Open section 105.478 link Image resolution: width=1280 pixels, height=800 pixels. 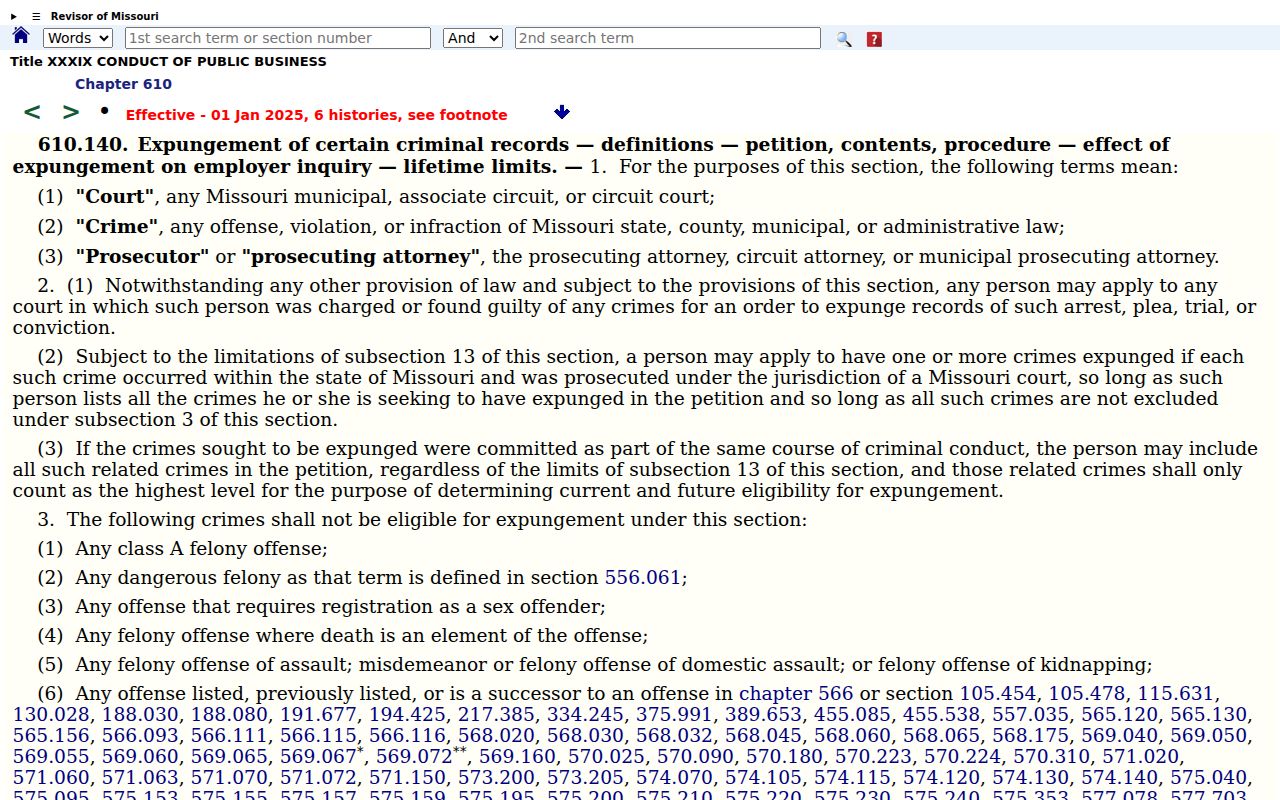1087,693
